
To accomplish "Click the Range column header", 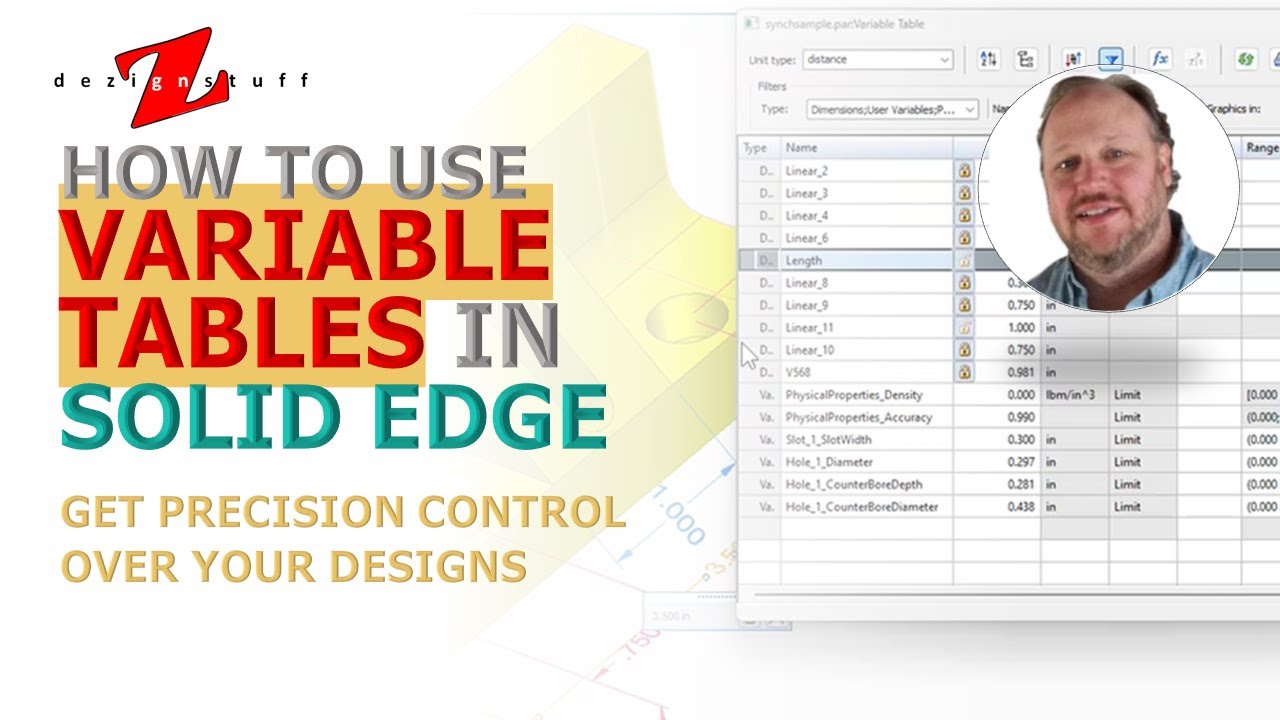I will [x=1260, y=148].
